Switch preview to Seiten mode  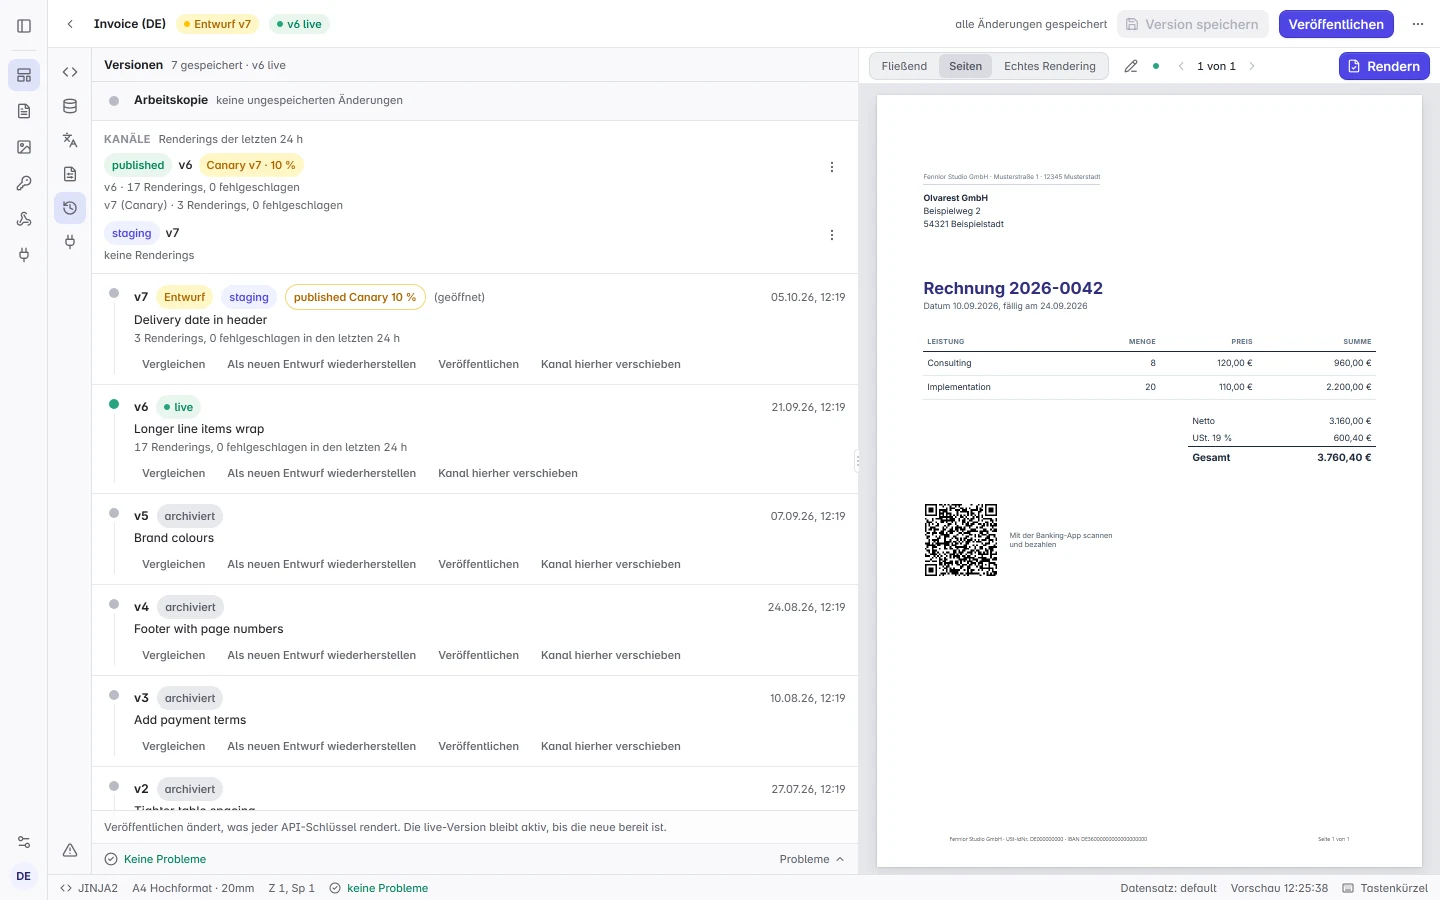[965, 66]
